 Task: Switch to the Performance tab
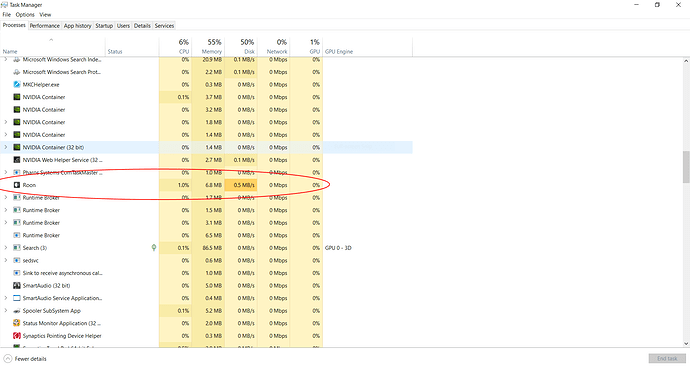(x=44, y=26)
